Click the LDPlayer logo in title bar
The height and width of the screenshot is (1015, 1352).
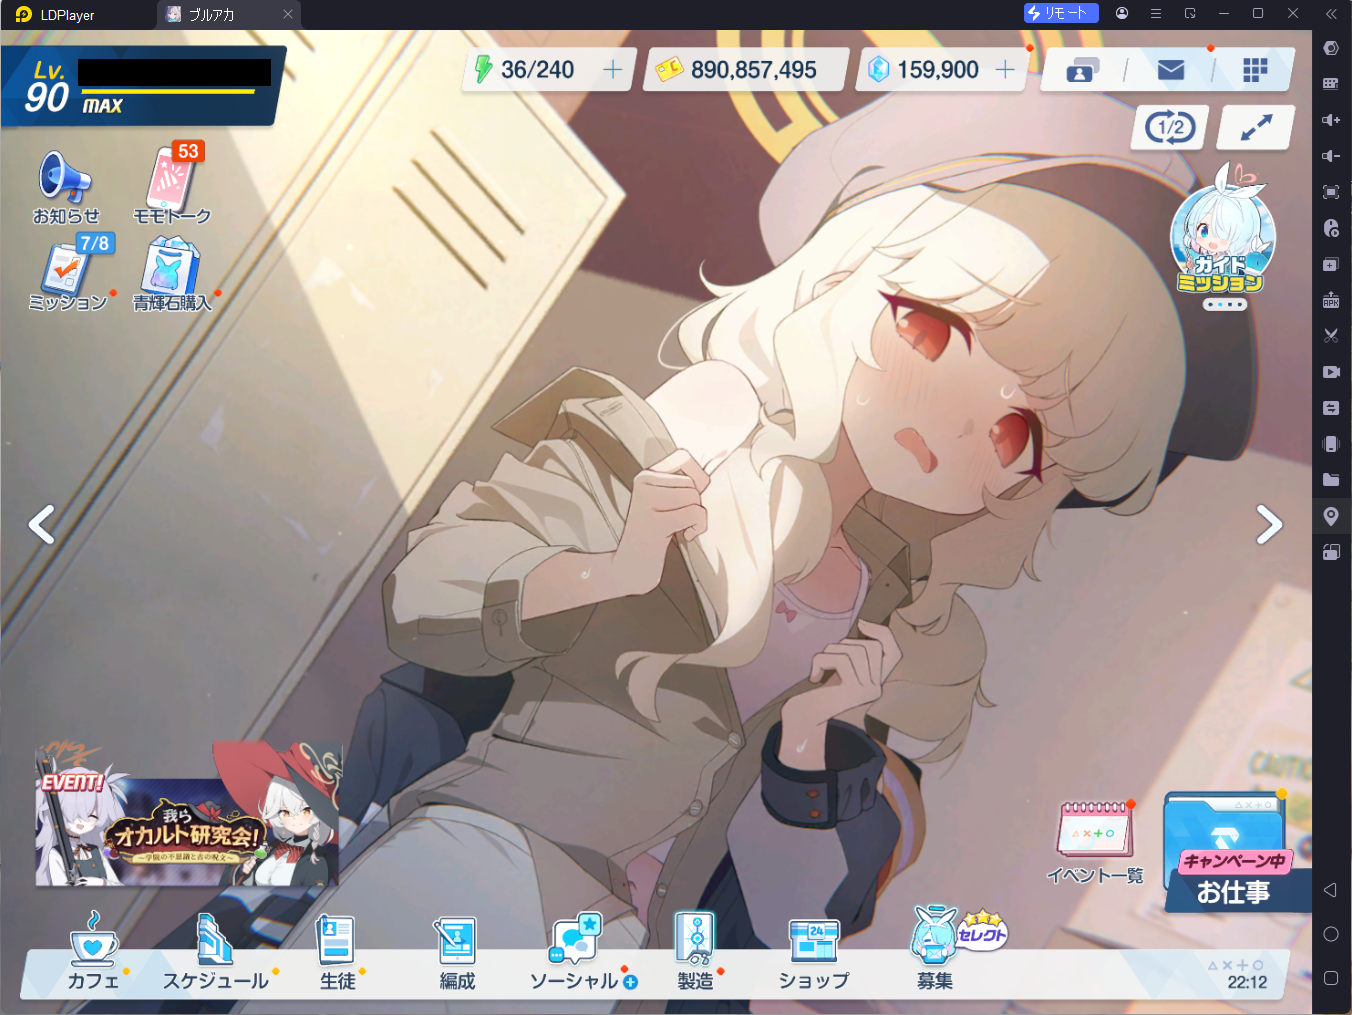tap(24, 14)
